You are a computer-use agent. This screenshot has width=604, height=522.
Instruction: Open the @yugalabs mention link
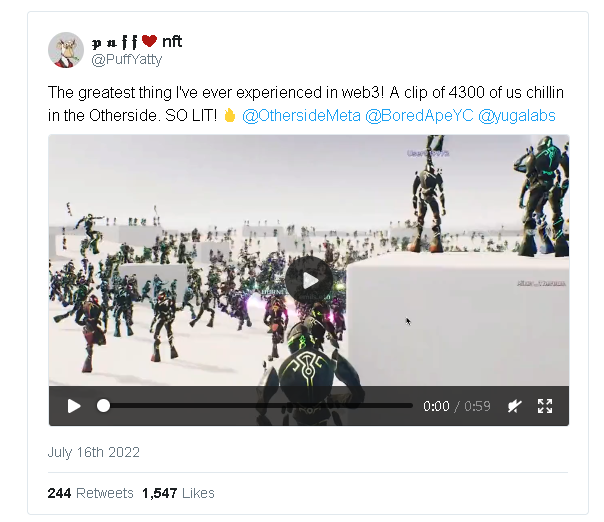(x=517, y=116)
